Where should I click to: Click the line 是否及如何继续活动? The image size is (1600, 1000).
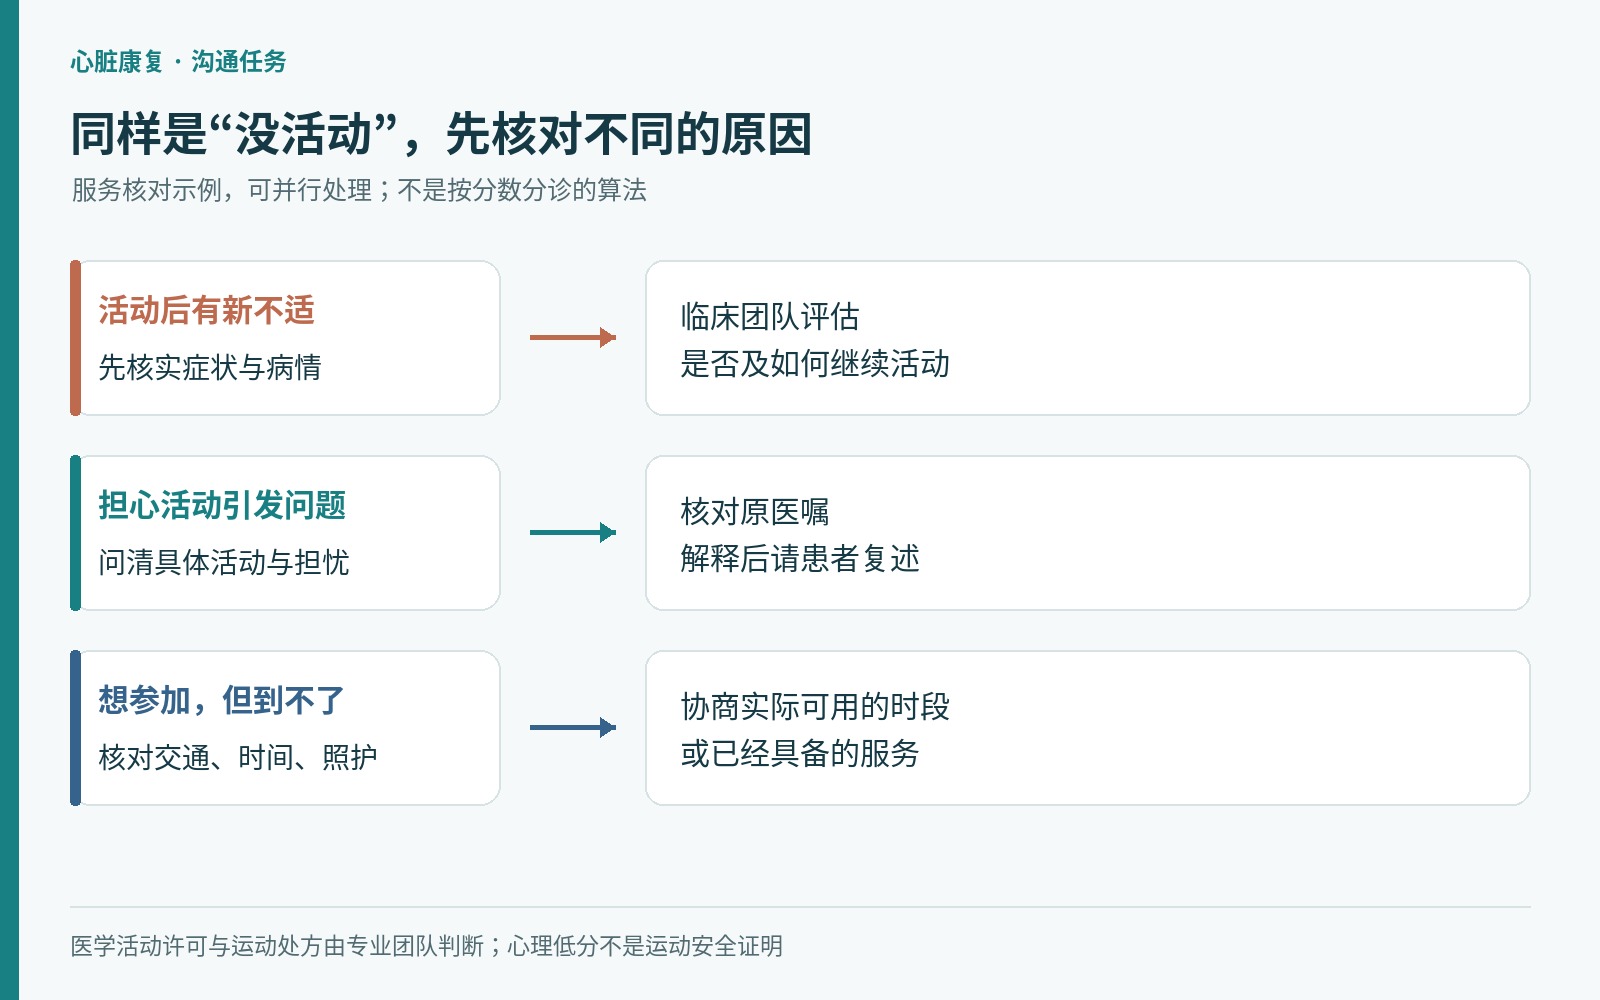pos(815,364)
